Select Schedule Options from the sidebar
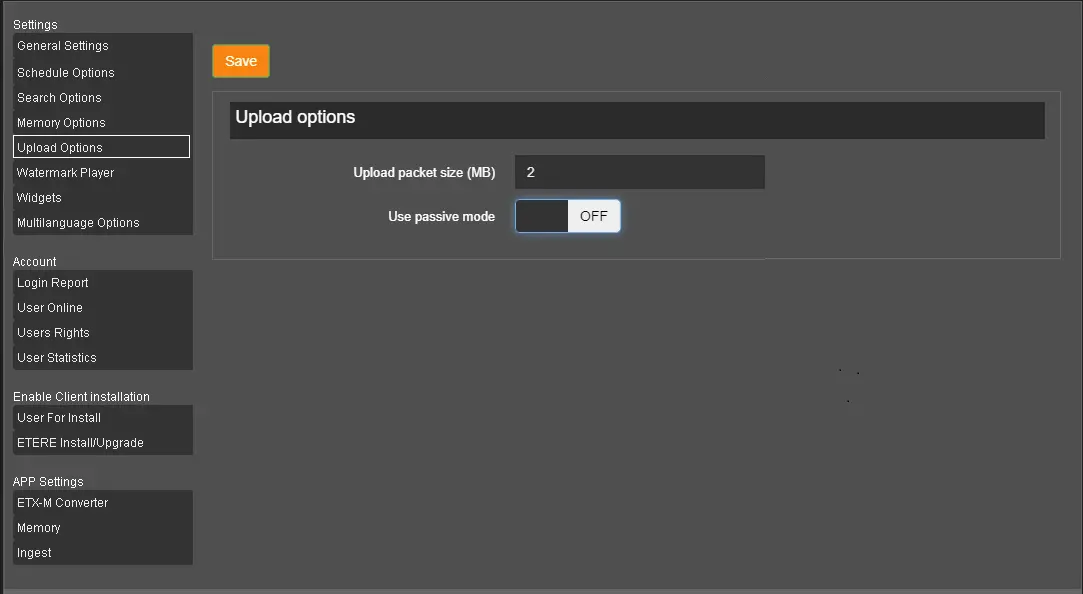Image resolution: width=1083 pixels, height=594 pixels. click(x=66, y=73)
